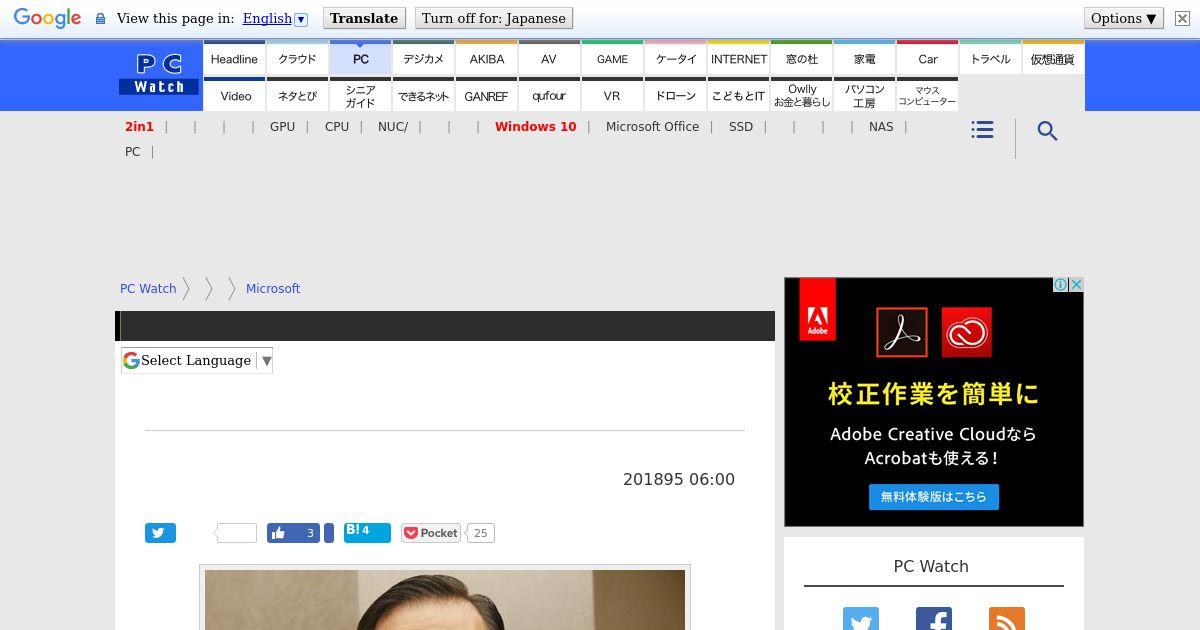Open PC Watch Twitter page from sidebar
The height and width of the screenshot is (630, 1200).
tap(860, 619)
